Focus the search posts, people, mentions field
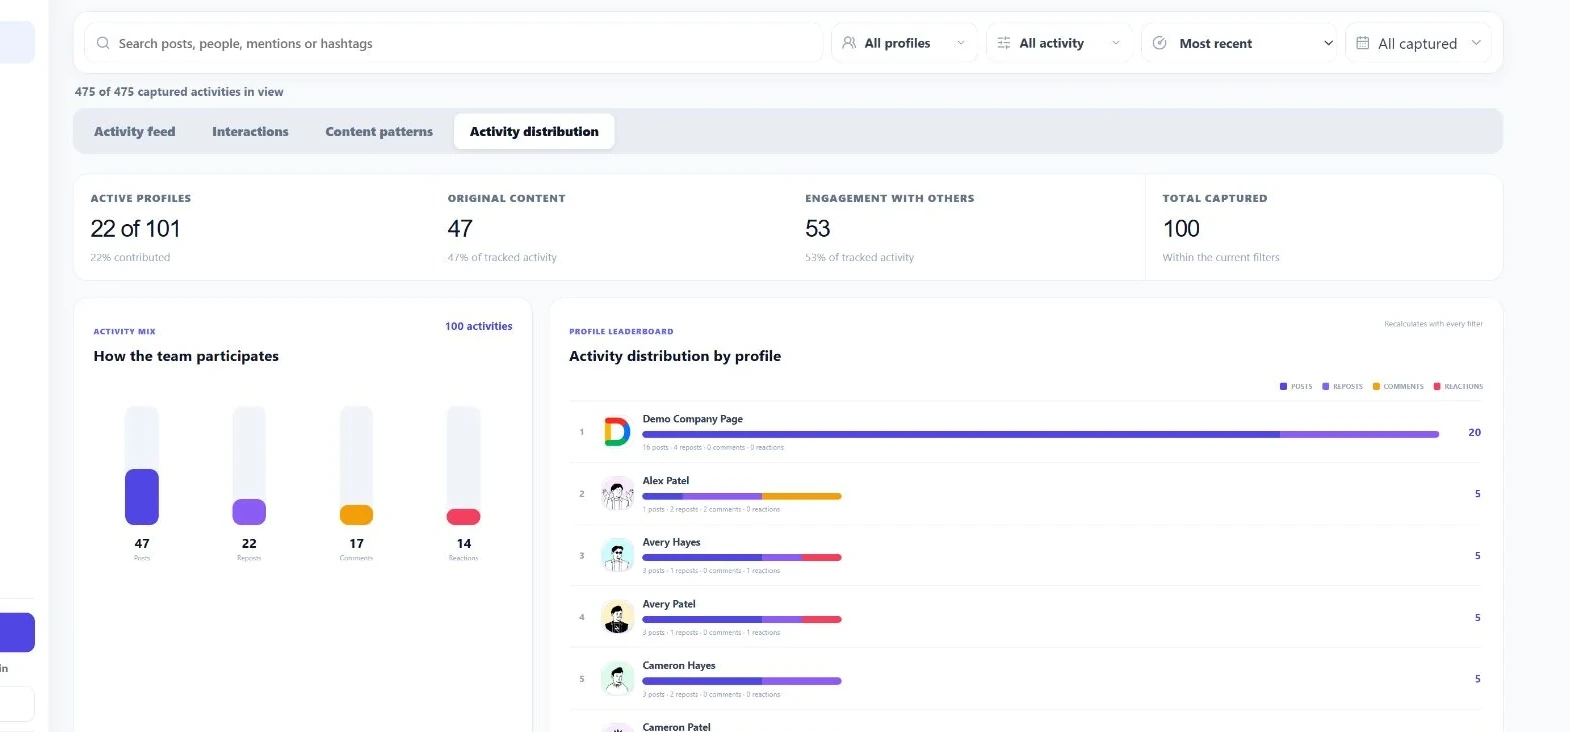The image size is (1570, 732). (454, 43)
